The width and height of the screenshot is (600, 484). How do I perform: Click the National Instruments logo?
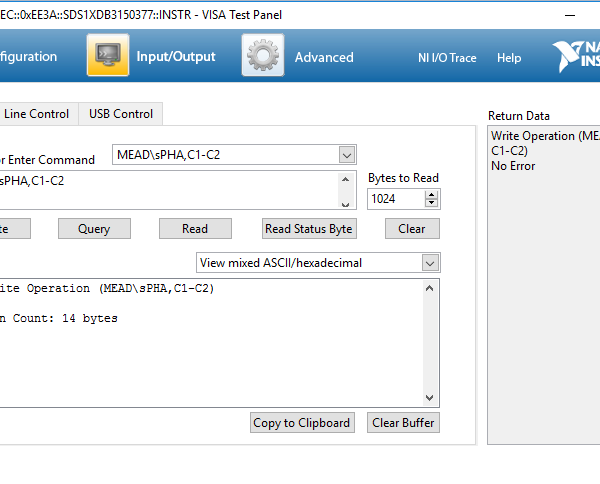576,57
